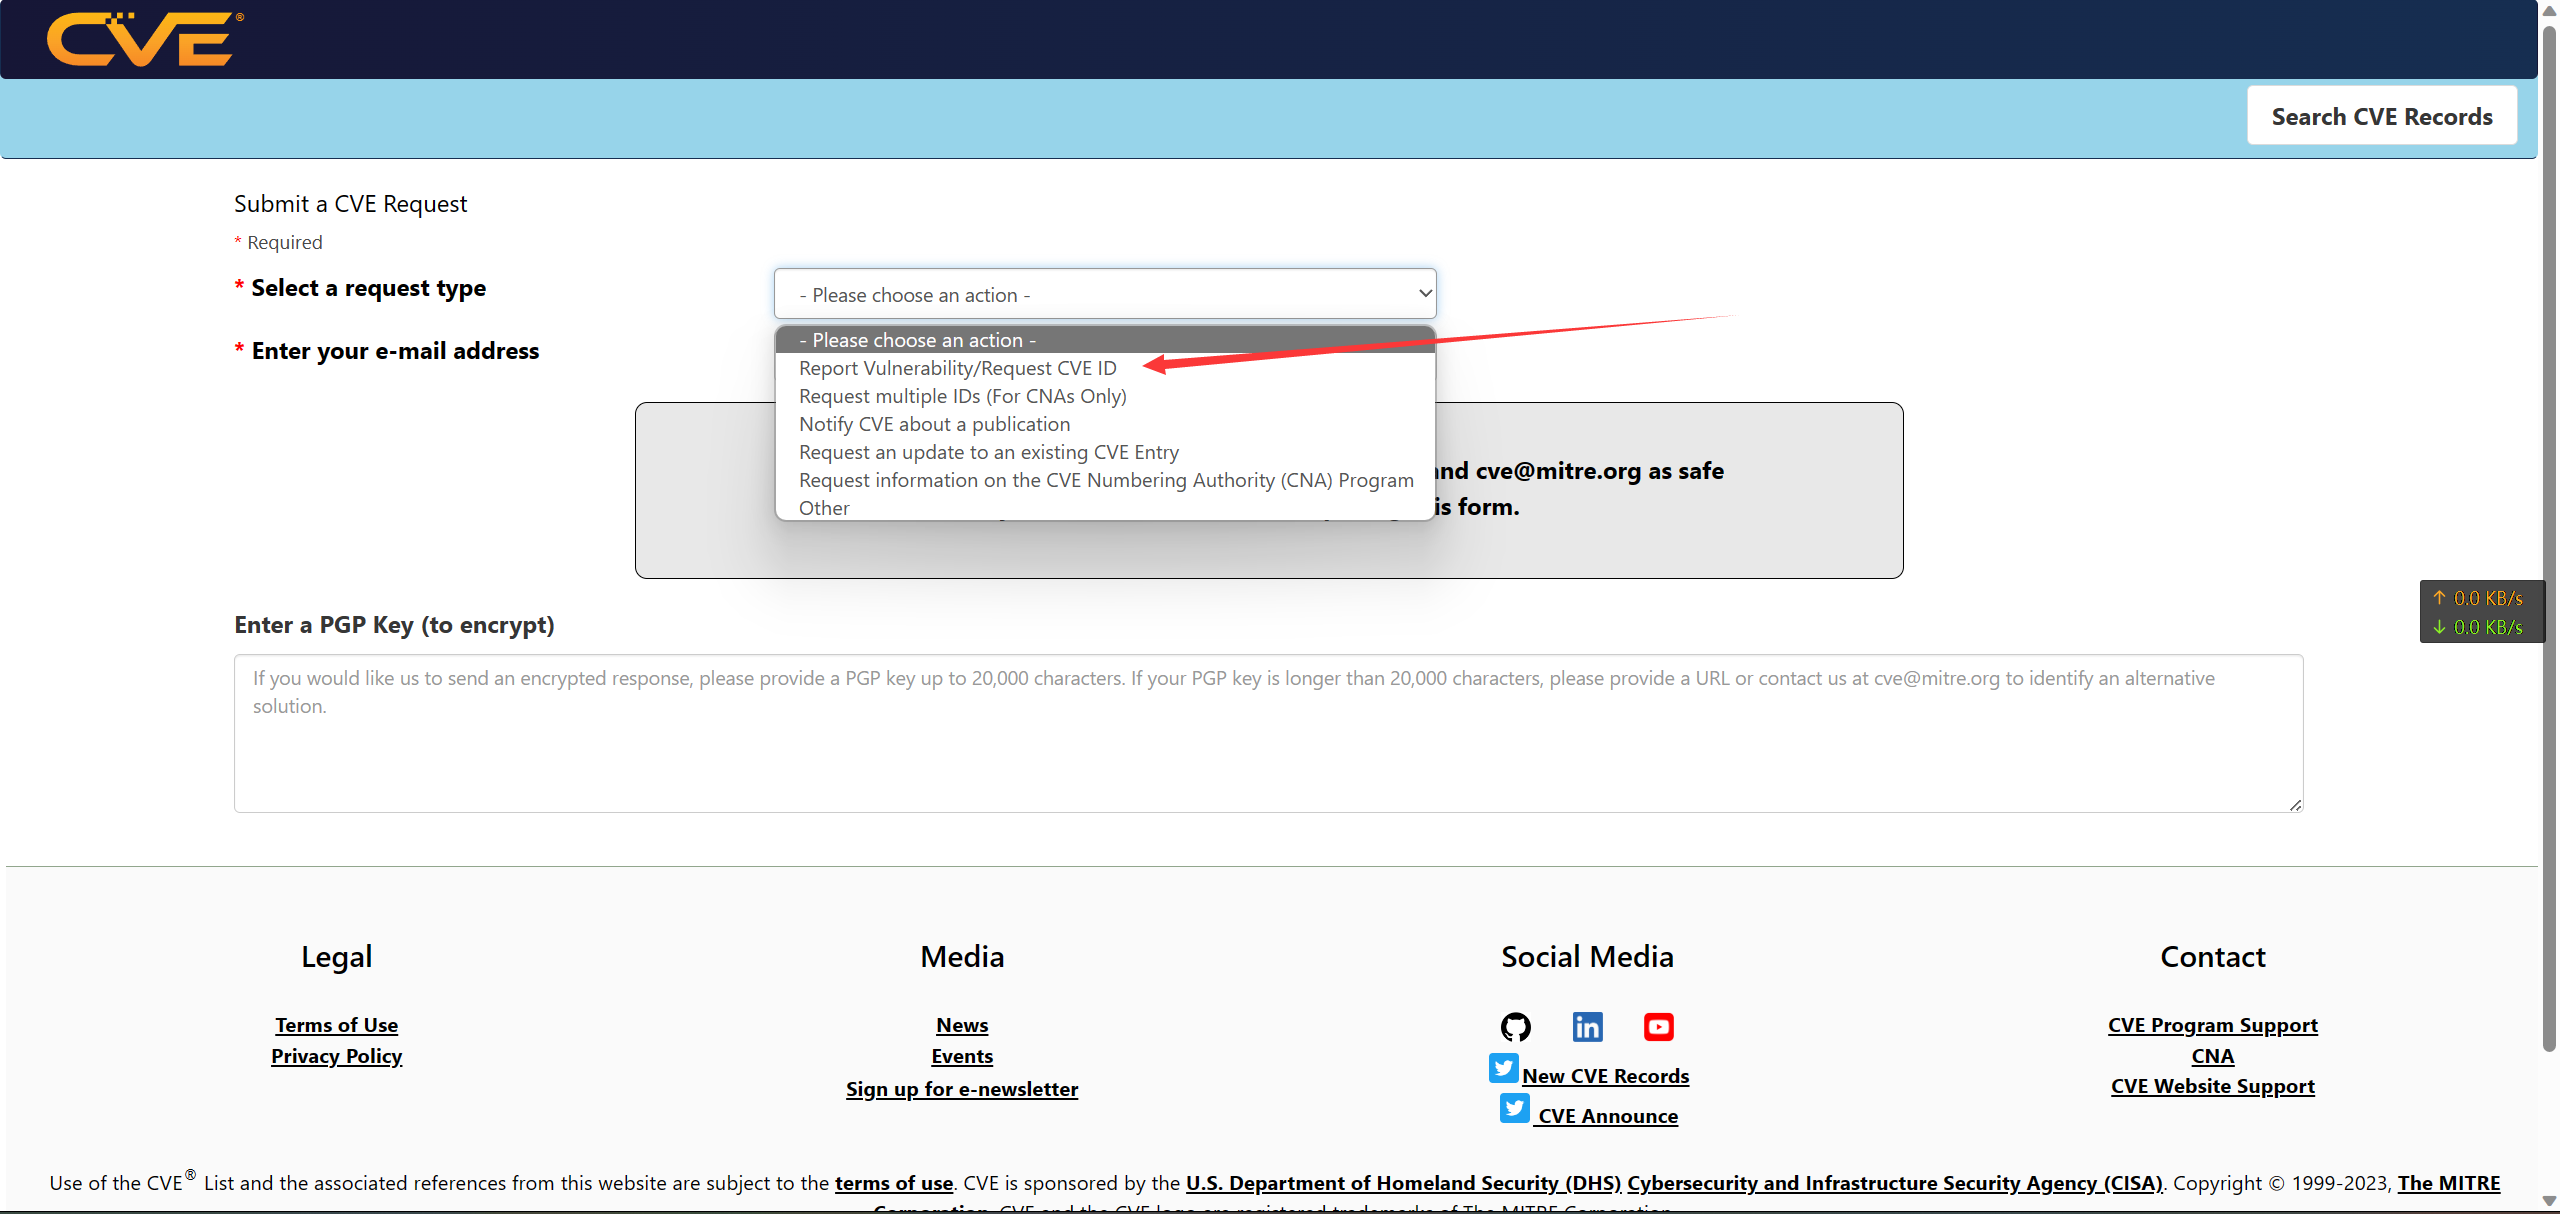Click Sign up for e-newsletter link
Screen dimensions: 2560x1214
pos(962,1089)
